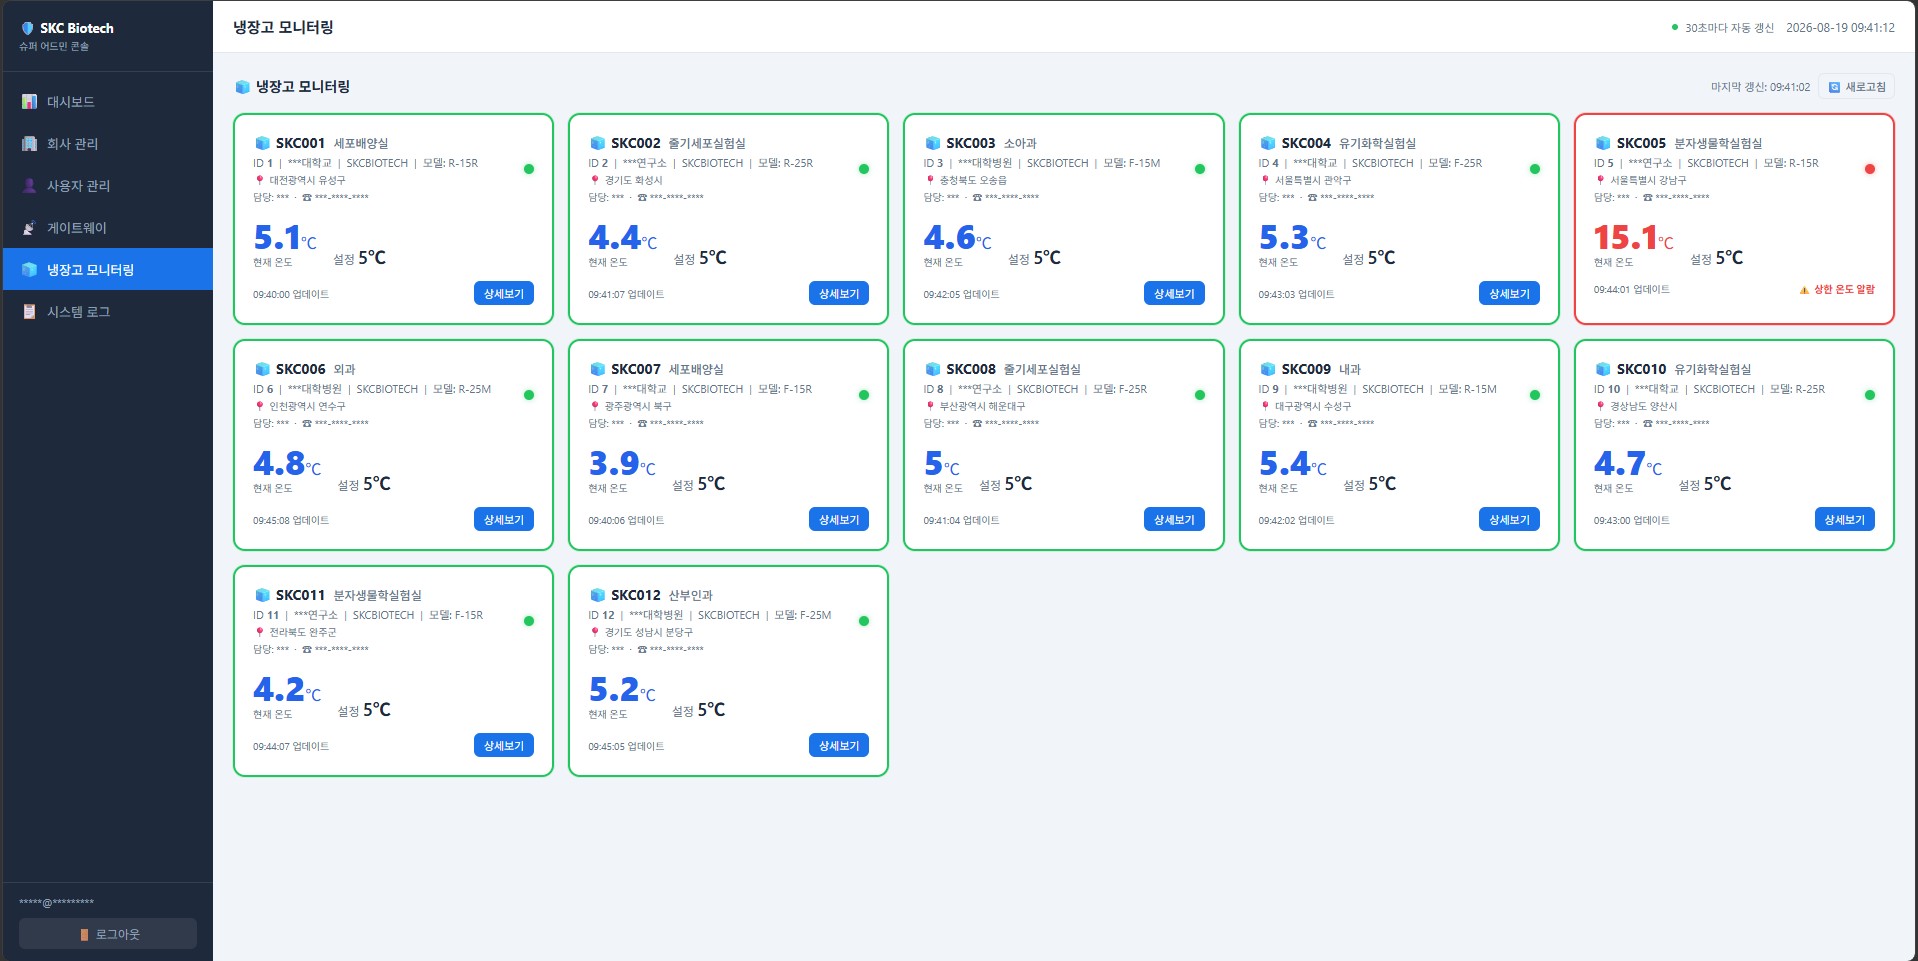Click the cube icon on SKC005 card

tap(1603, 143)
